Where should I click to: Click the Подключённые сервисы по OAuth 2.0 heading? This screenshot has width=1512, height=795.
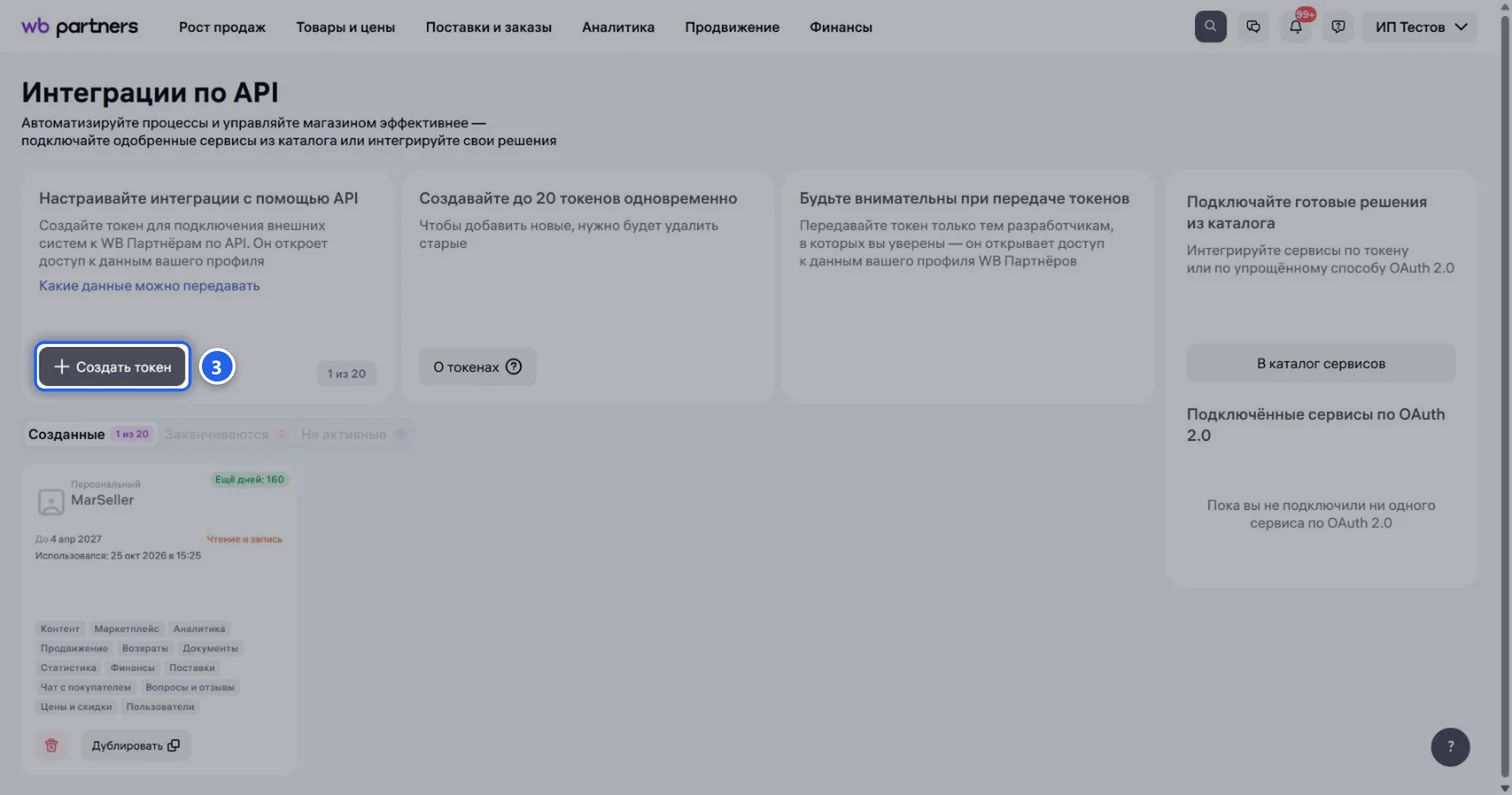point(1316,425)
